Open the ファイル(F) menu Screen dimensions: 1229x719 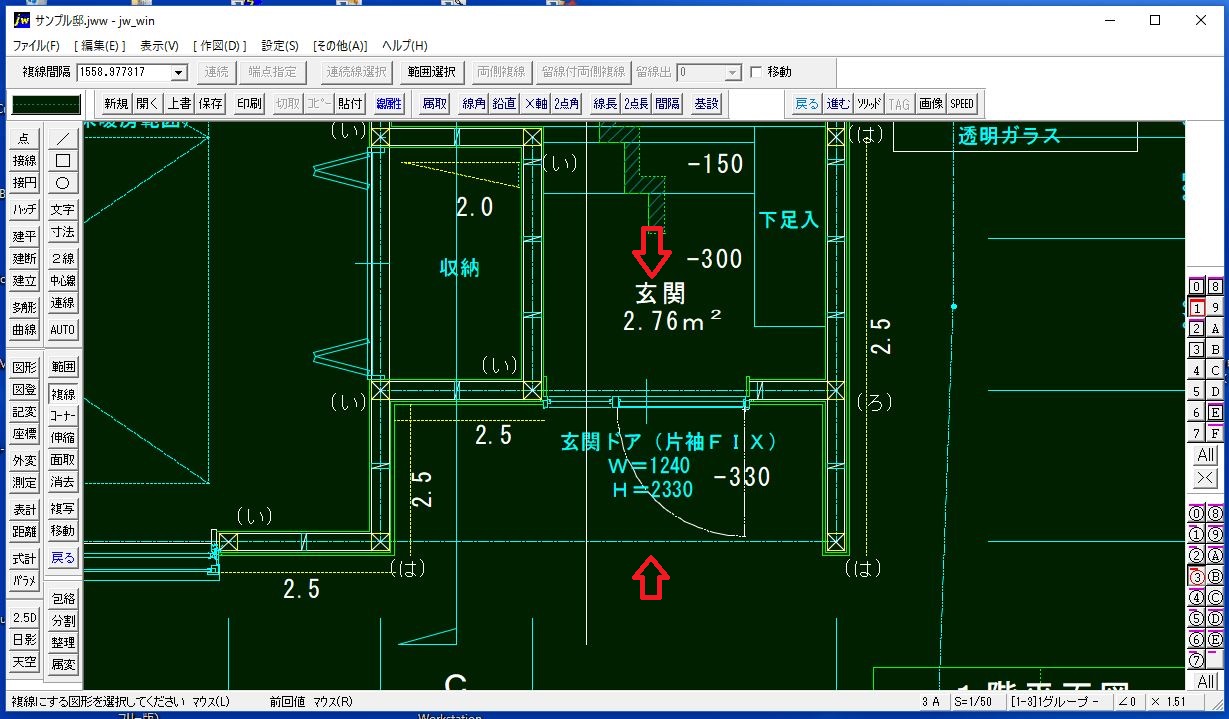36,46
